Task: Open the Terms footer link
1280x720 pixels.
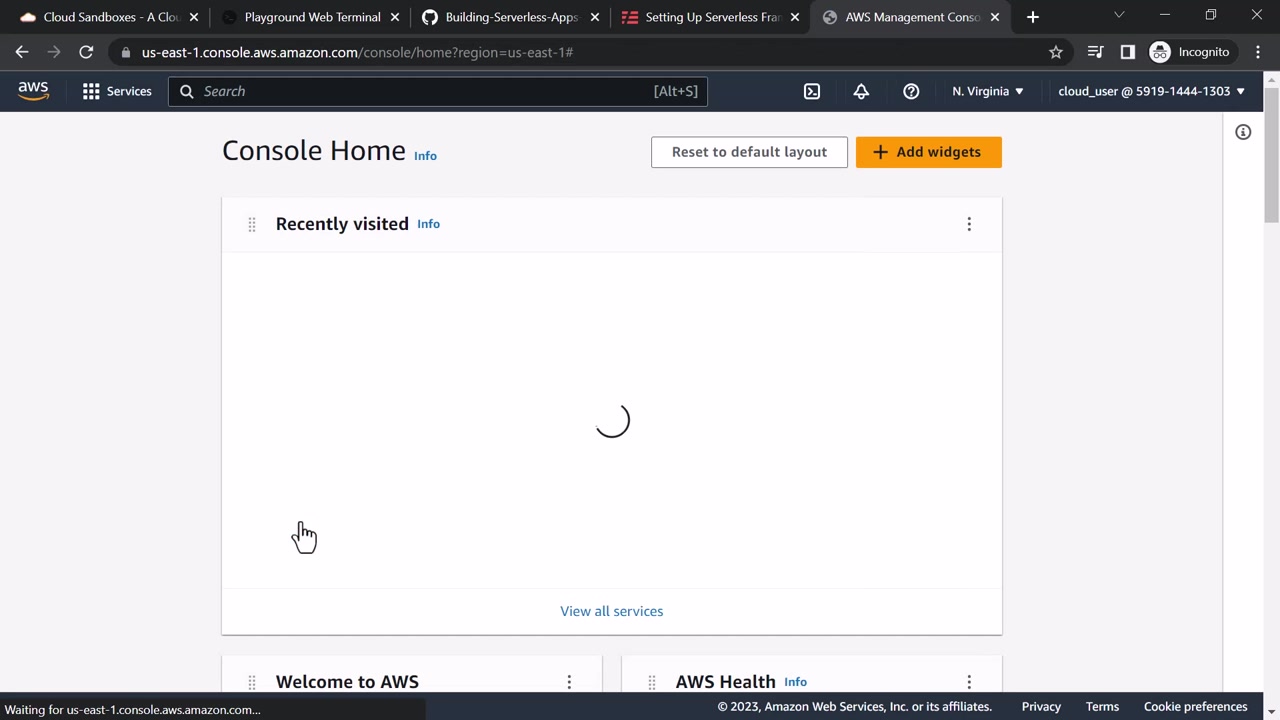Action: 1102,707
